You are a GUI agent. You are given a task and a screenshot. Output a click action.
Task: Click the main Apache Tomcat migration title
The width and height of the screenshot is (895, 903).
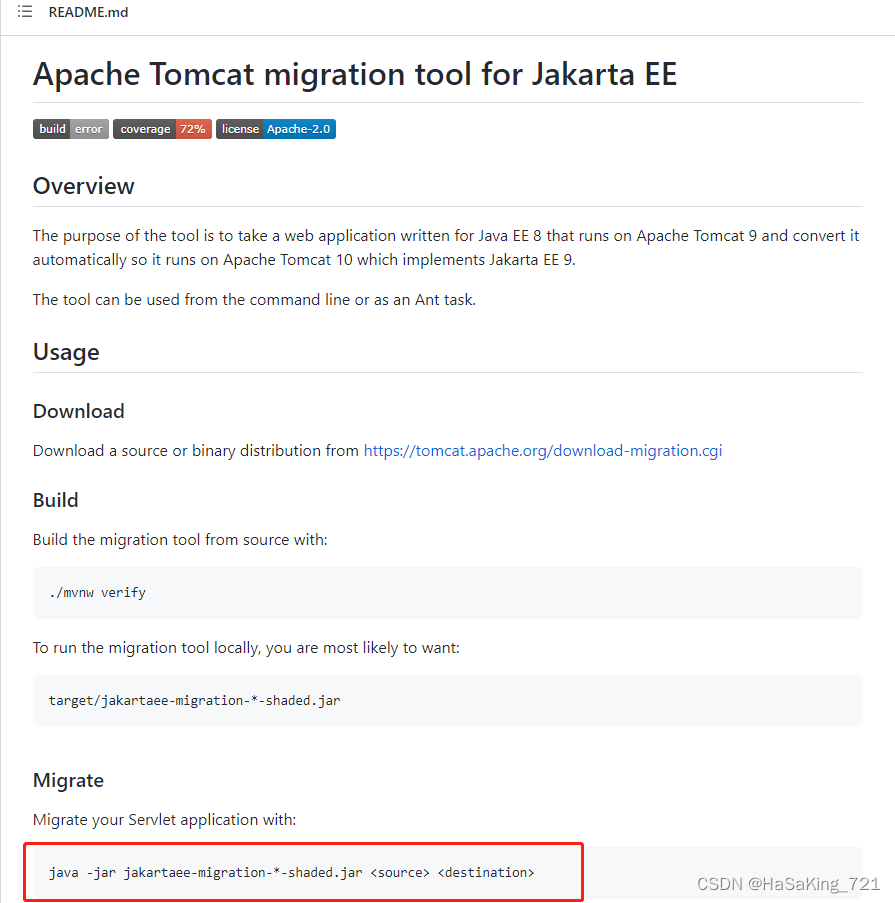tap(355, 74)
